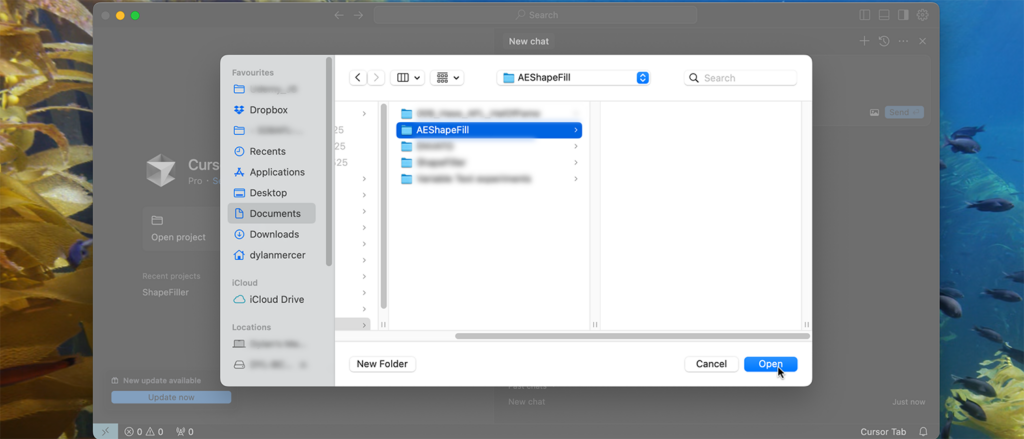Click the iCloud Drive cloud icon
This screenshot has height=439, width=1024.
(239, 299)
